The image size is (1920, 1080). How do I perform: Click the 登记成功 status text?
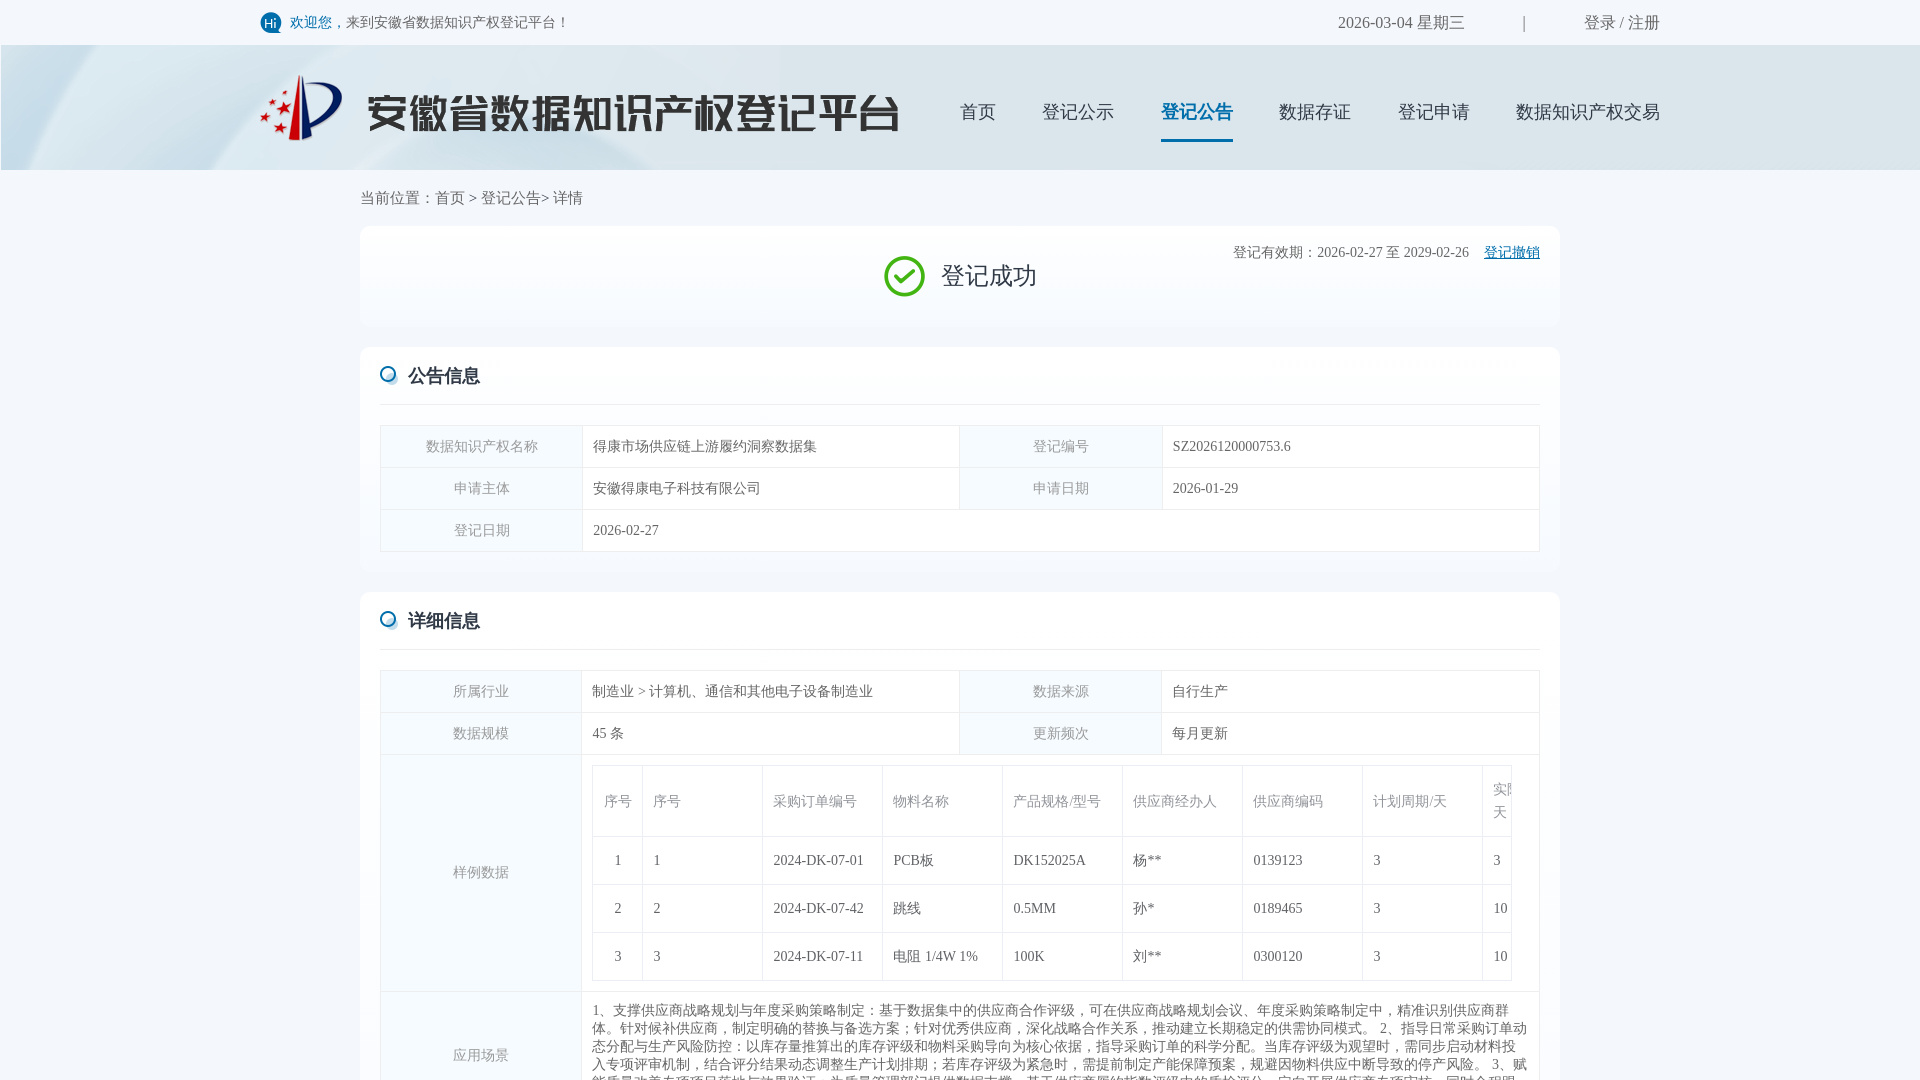pyautogui.click(x=989, y=276)
